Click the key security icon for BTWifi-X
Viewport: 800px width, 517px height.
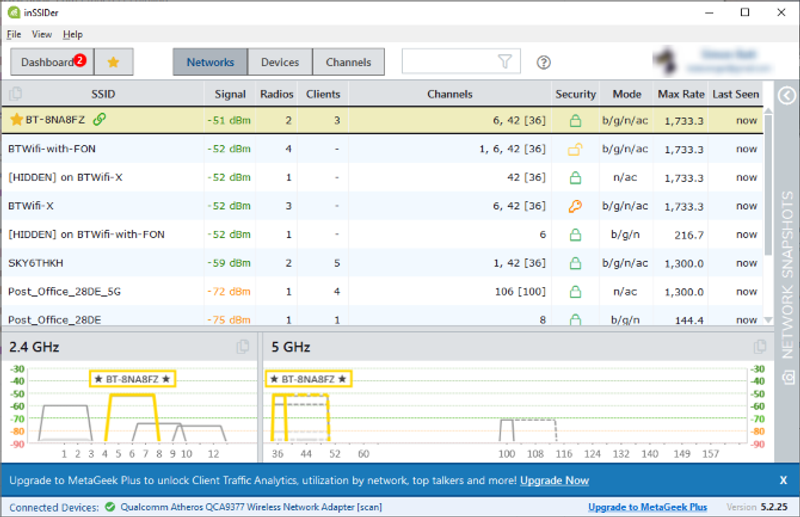tap(575, 206)
